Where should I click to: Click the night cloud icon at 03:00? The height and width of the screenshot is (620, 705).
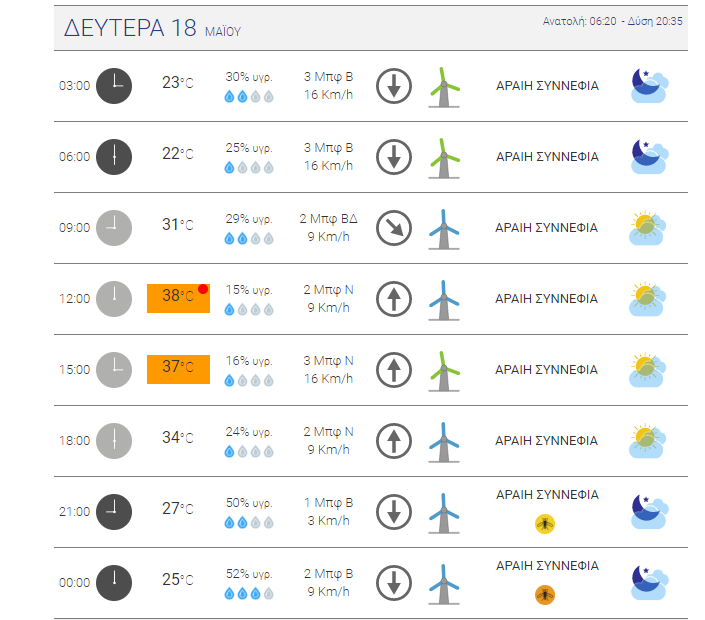pyautogui.click(x=649, y=85)
